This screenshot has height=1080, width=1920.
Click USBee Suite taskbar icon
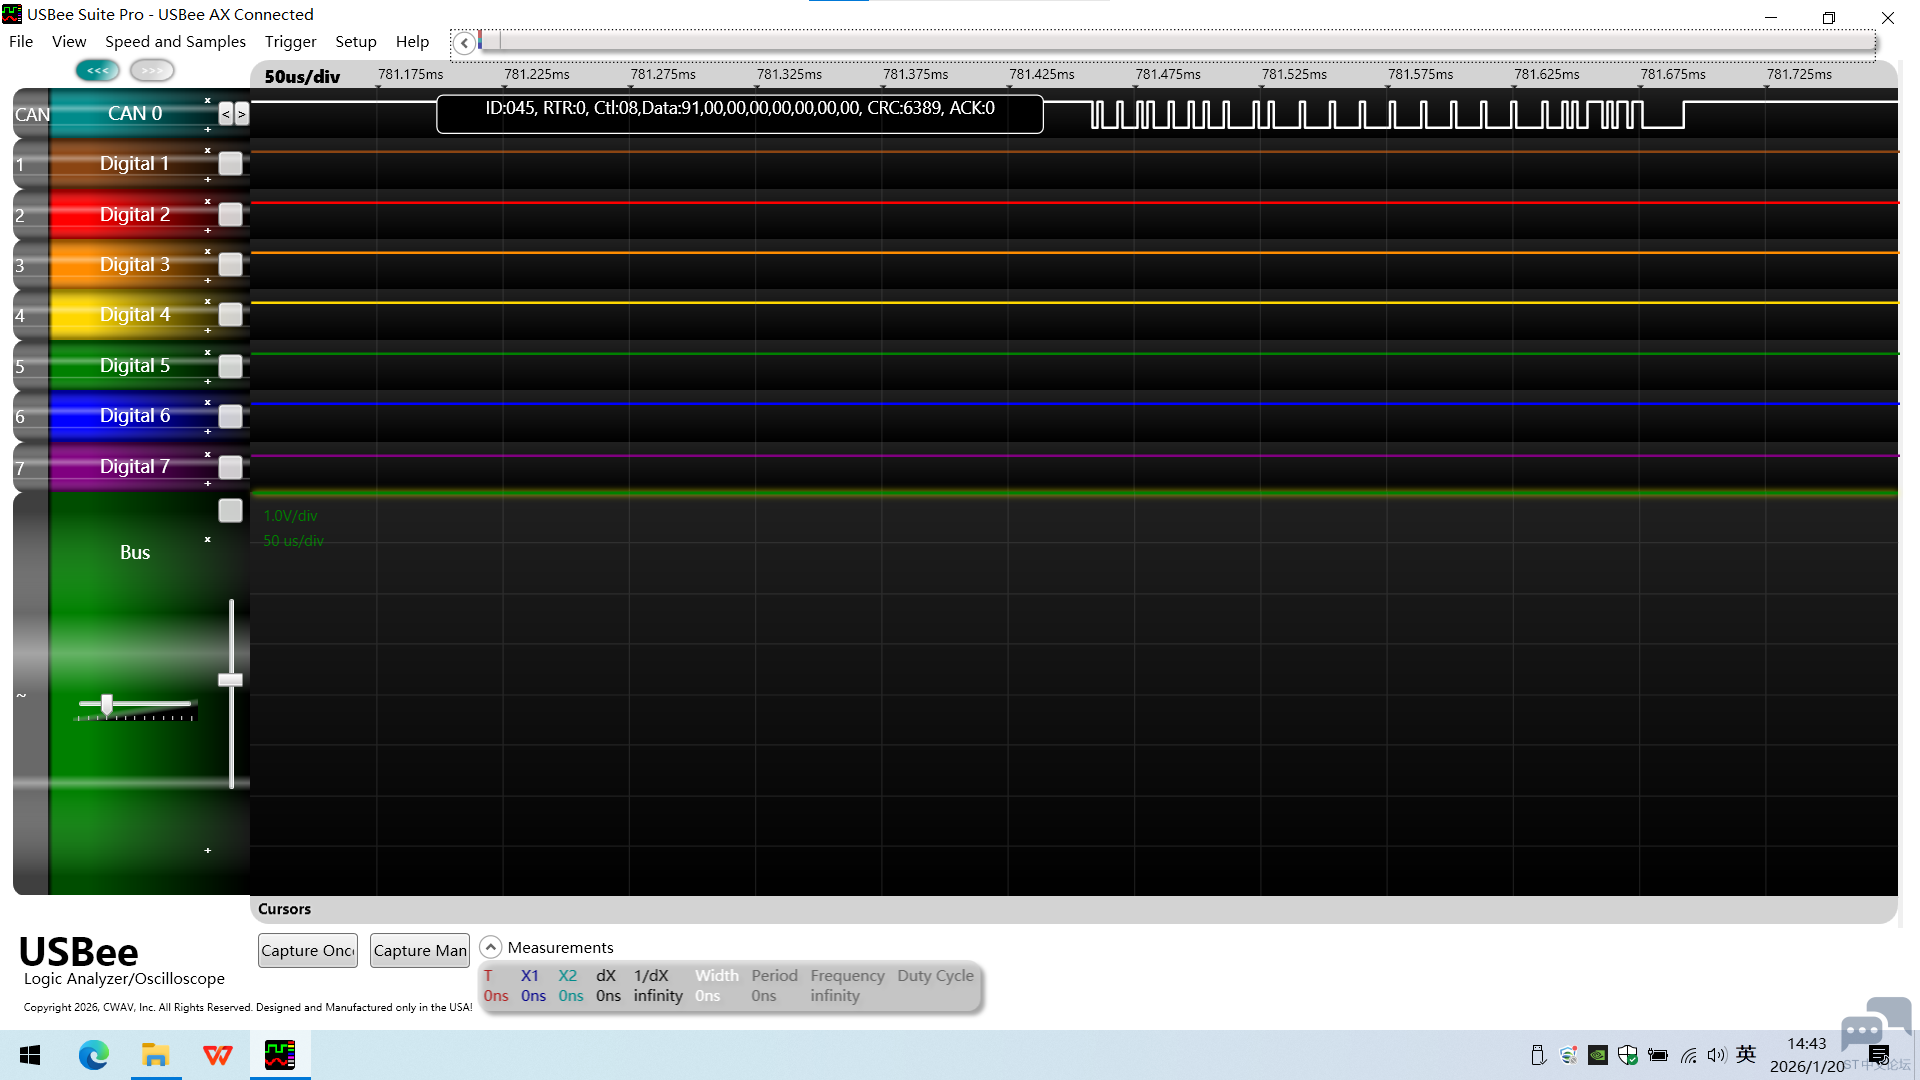pos(280,1055)
